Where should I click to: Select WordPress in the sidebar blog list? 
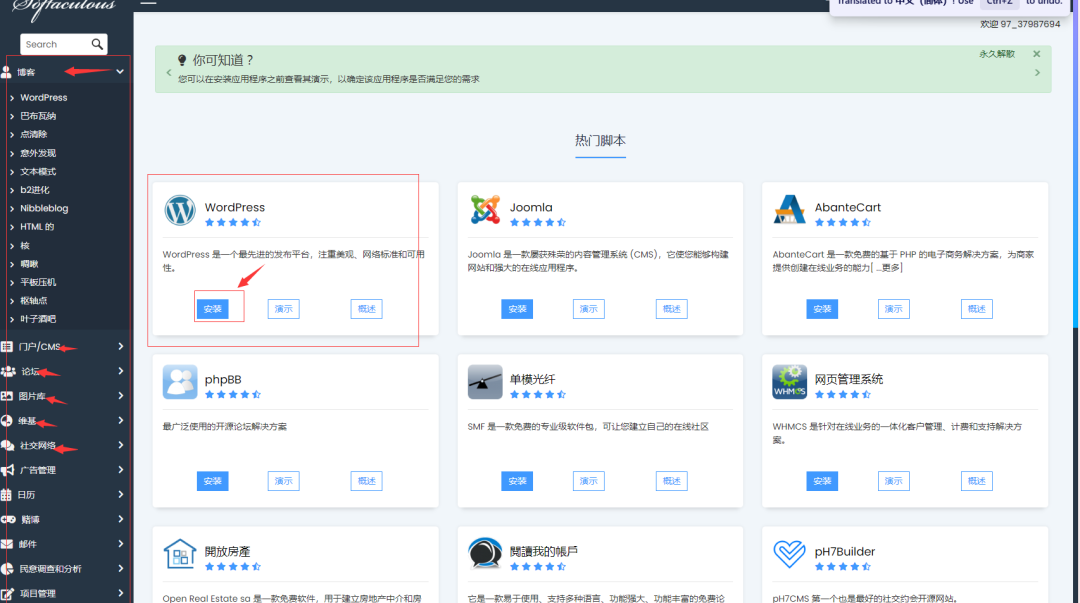pyautogui.click(x=44, y=98)
